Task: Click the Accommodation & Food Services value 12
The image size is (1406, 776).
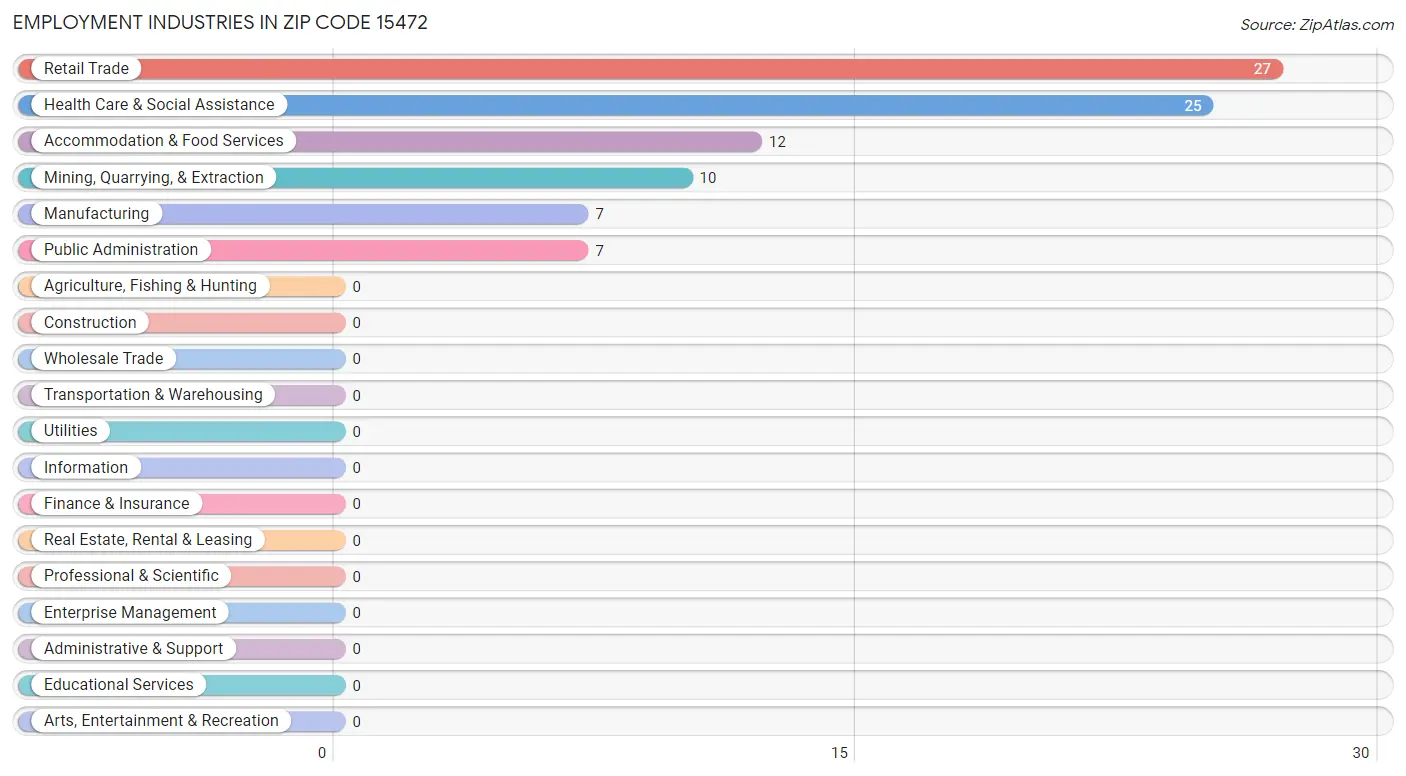Action: (777, 142)
